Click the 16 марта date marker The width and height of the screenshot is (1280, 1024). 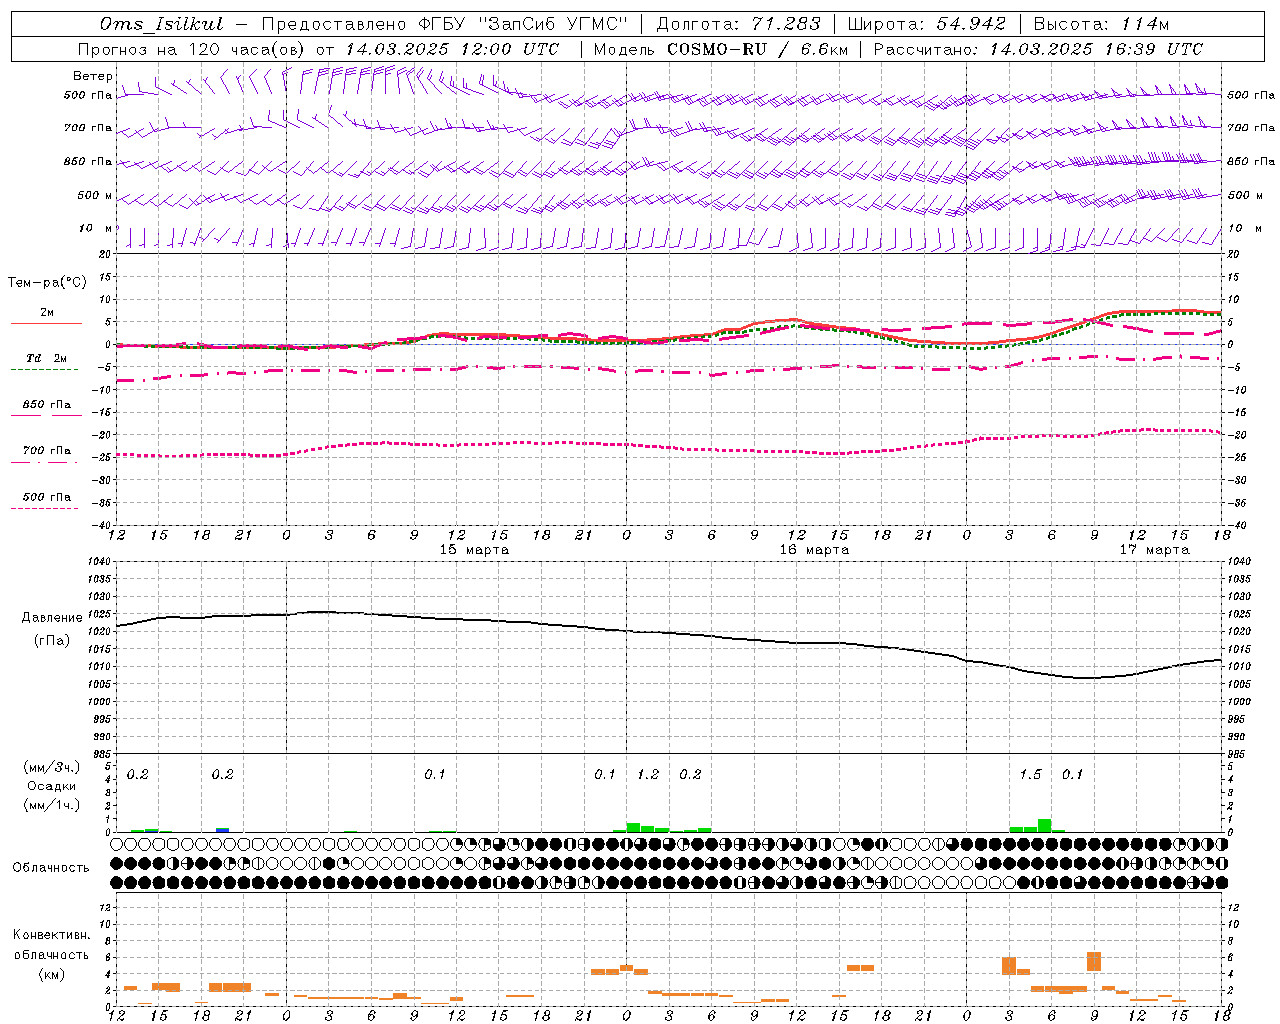tap(814, 549)
